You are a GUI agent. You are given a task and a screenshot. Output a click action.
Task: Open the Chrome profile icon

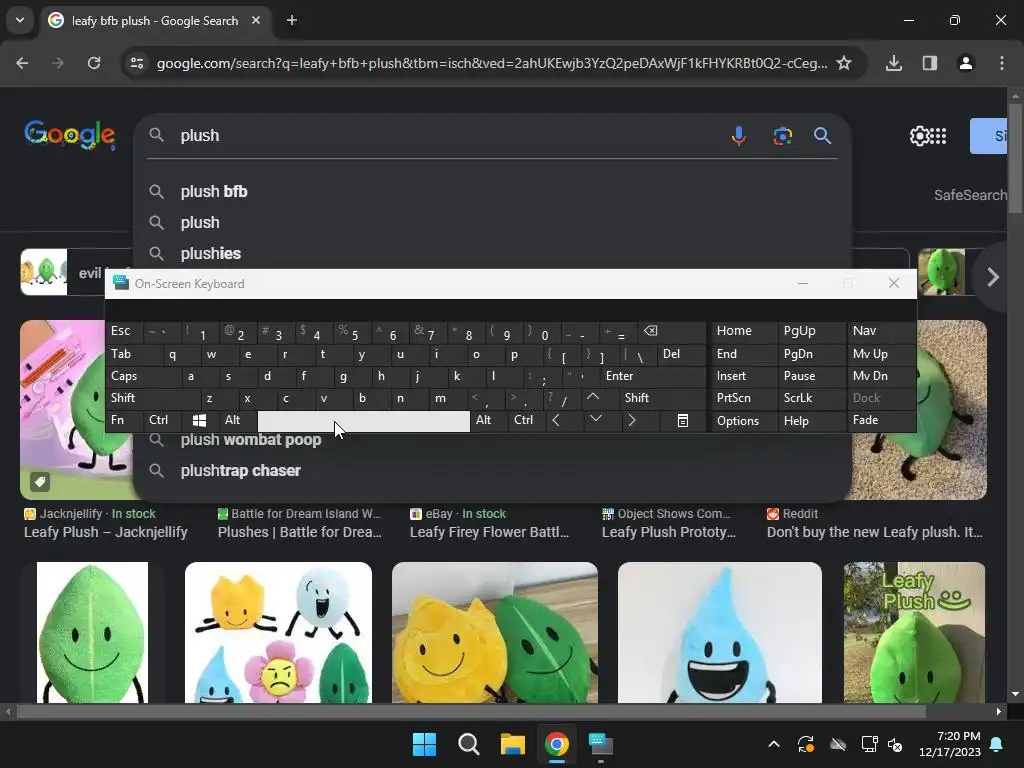coord(966,63)
